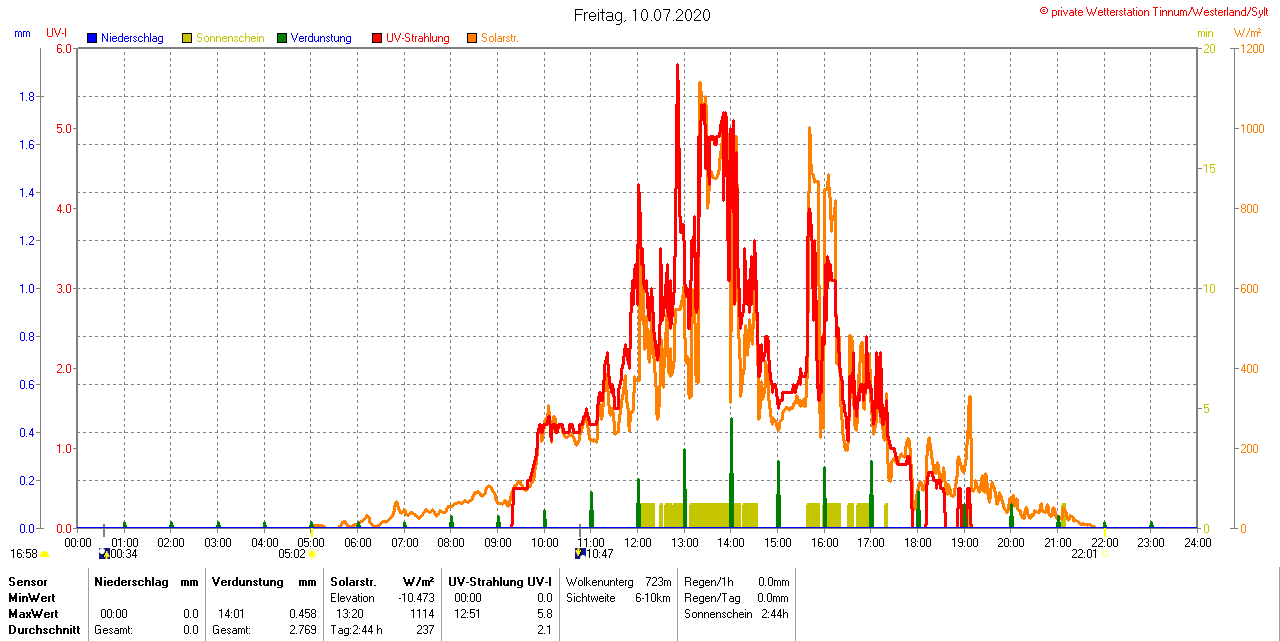The image size is (1280, 641).
Task: Click the yellow min axis unit label
Action: pyautogui.click(x=1205, y=33)
